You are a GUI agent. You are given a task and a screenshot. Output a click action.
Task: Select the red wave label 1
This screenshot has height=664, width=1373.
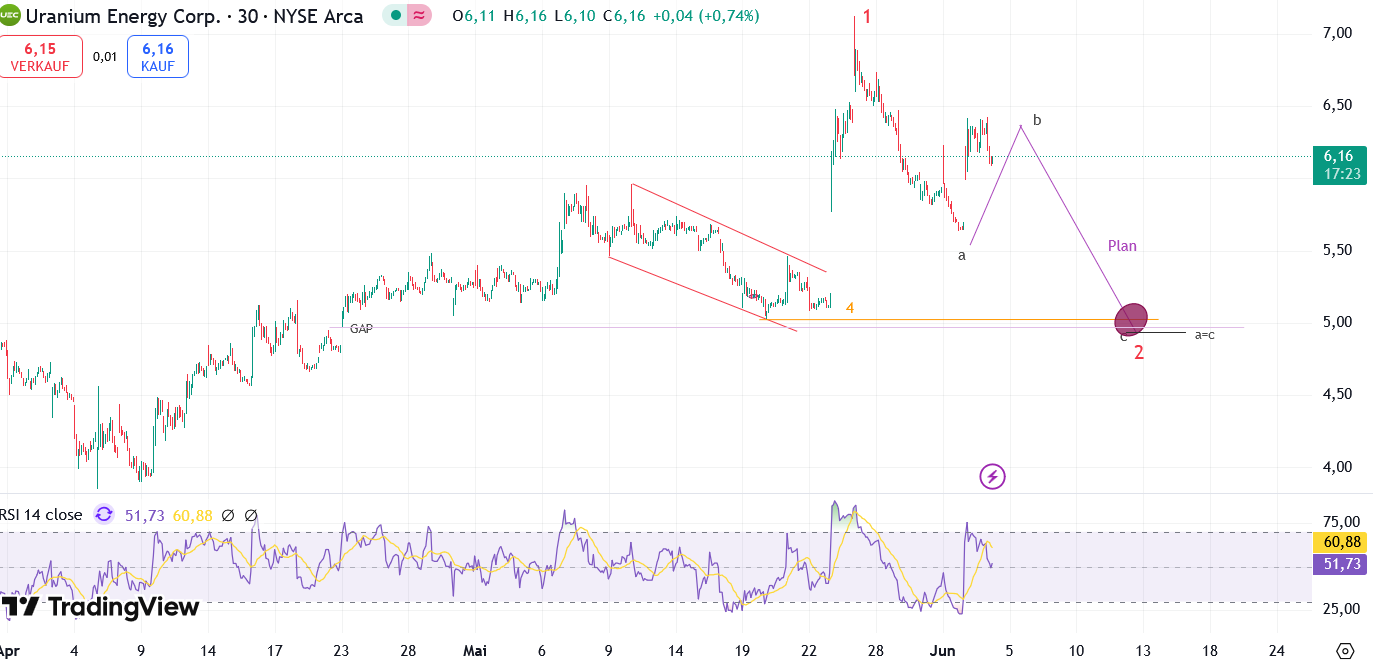pos(867,16)
